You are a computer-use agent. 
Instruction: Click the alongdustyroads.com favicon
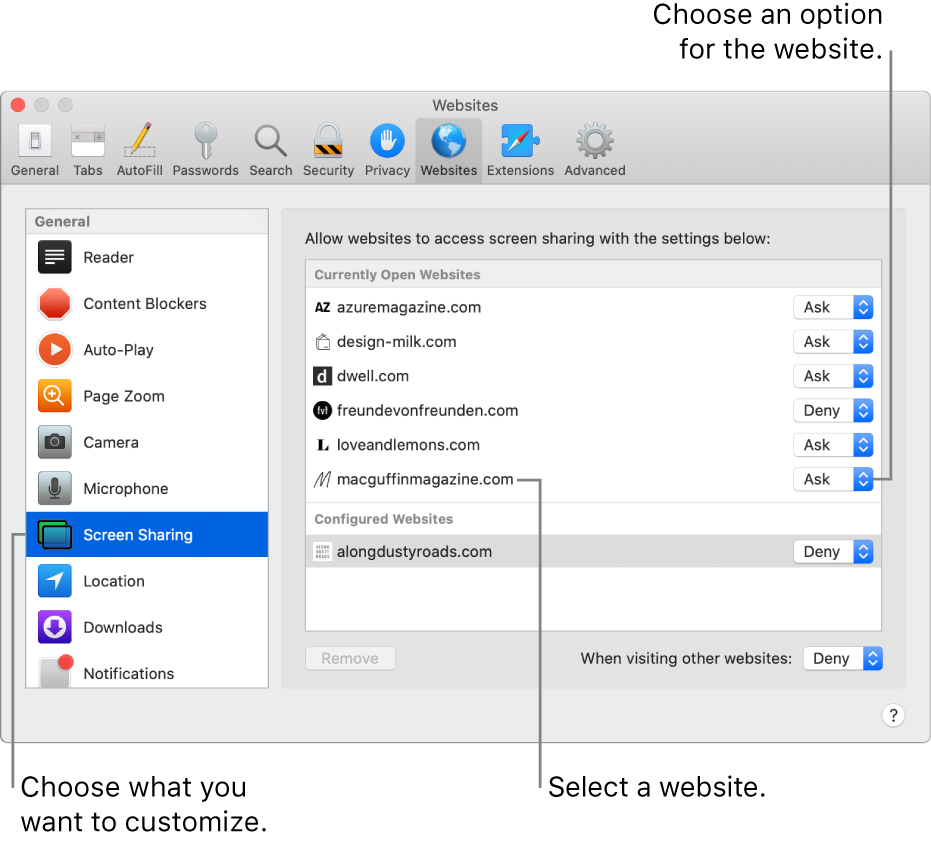pos(322,552)
